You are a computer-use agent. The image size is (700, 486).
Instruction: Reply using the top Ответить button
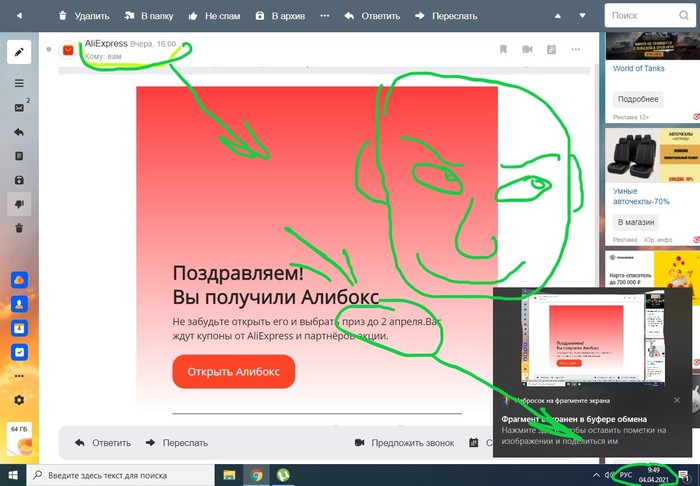point(372,16)
